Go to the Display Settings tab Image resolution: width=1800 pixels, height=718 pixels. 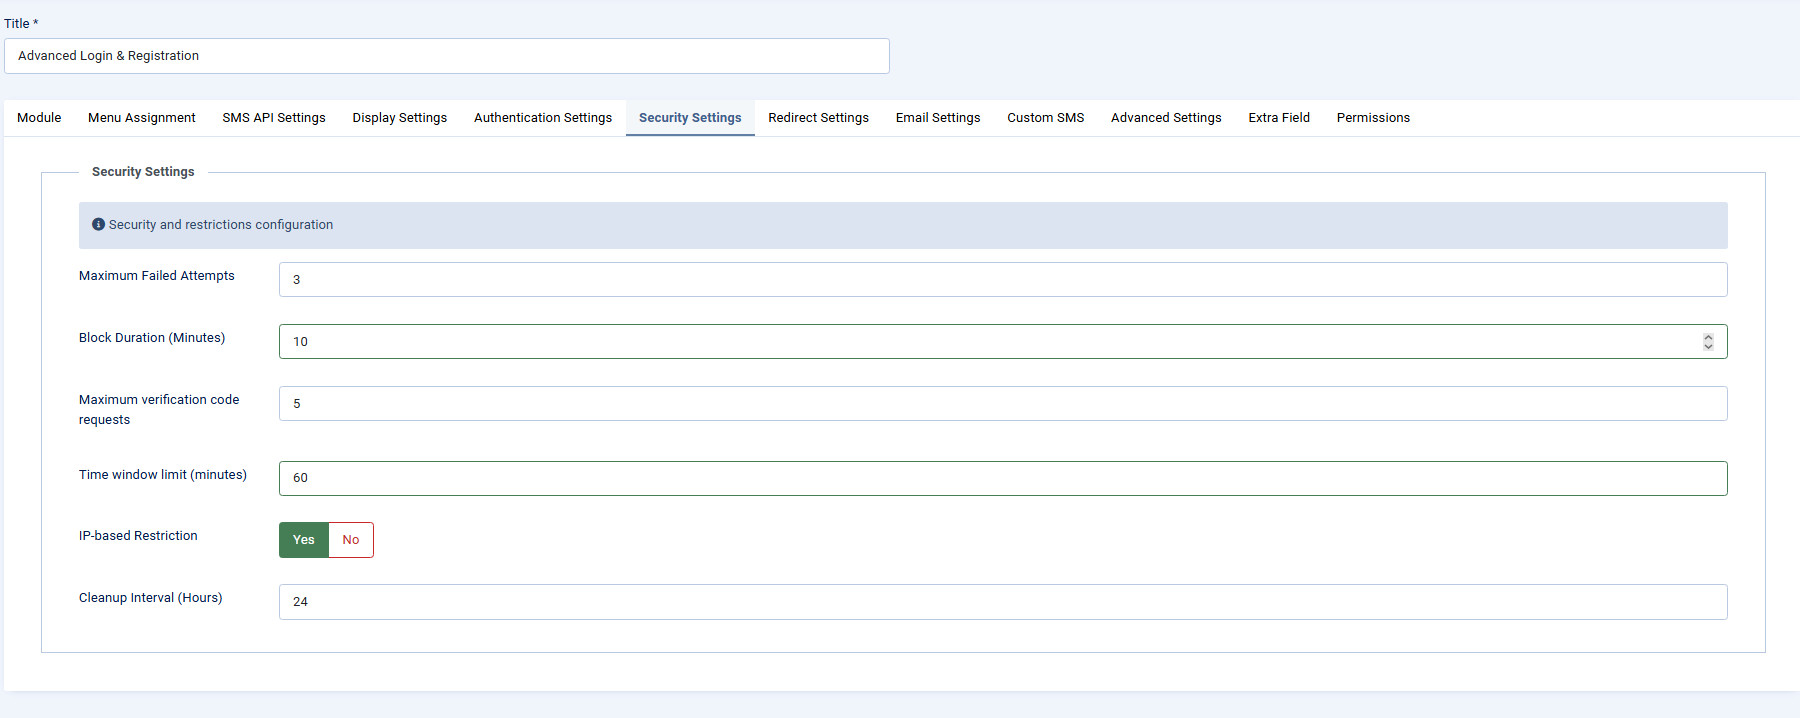pos(399,118)
